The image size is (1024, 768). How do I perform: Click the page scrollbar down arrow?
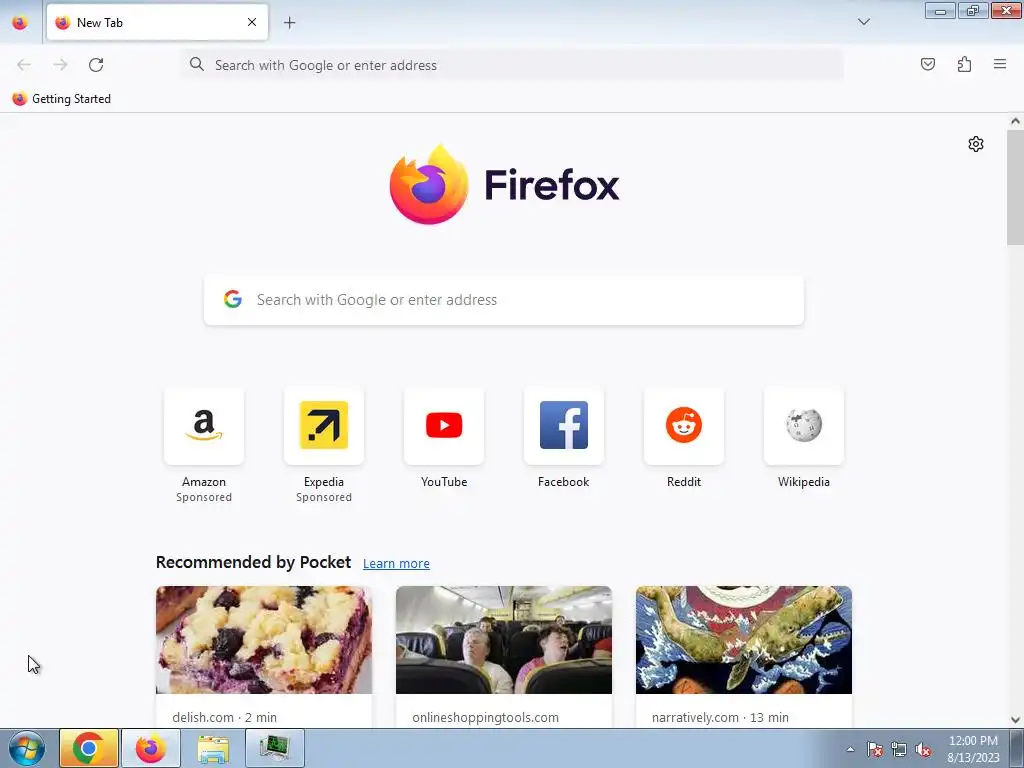tap(1015, 720)
